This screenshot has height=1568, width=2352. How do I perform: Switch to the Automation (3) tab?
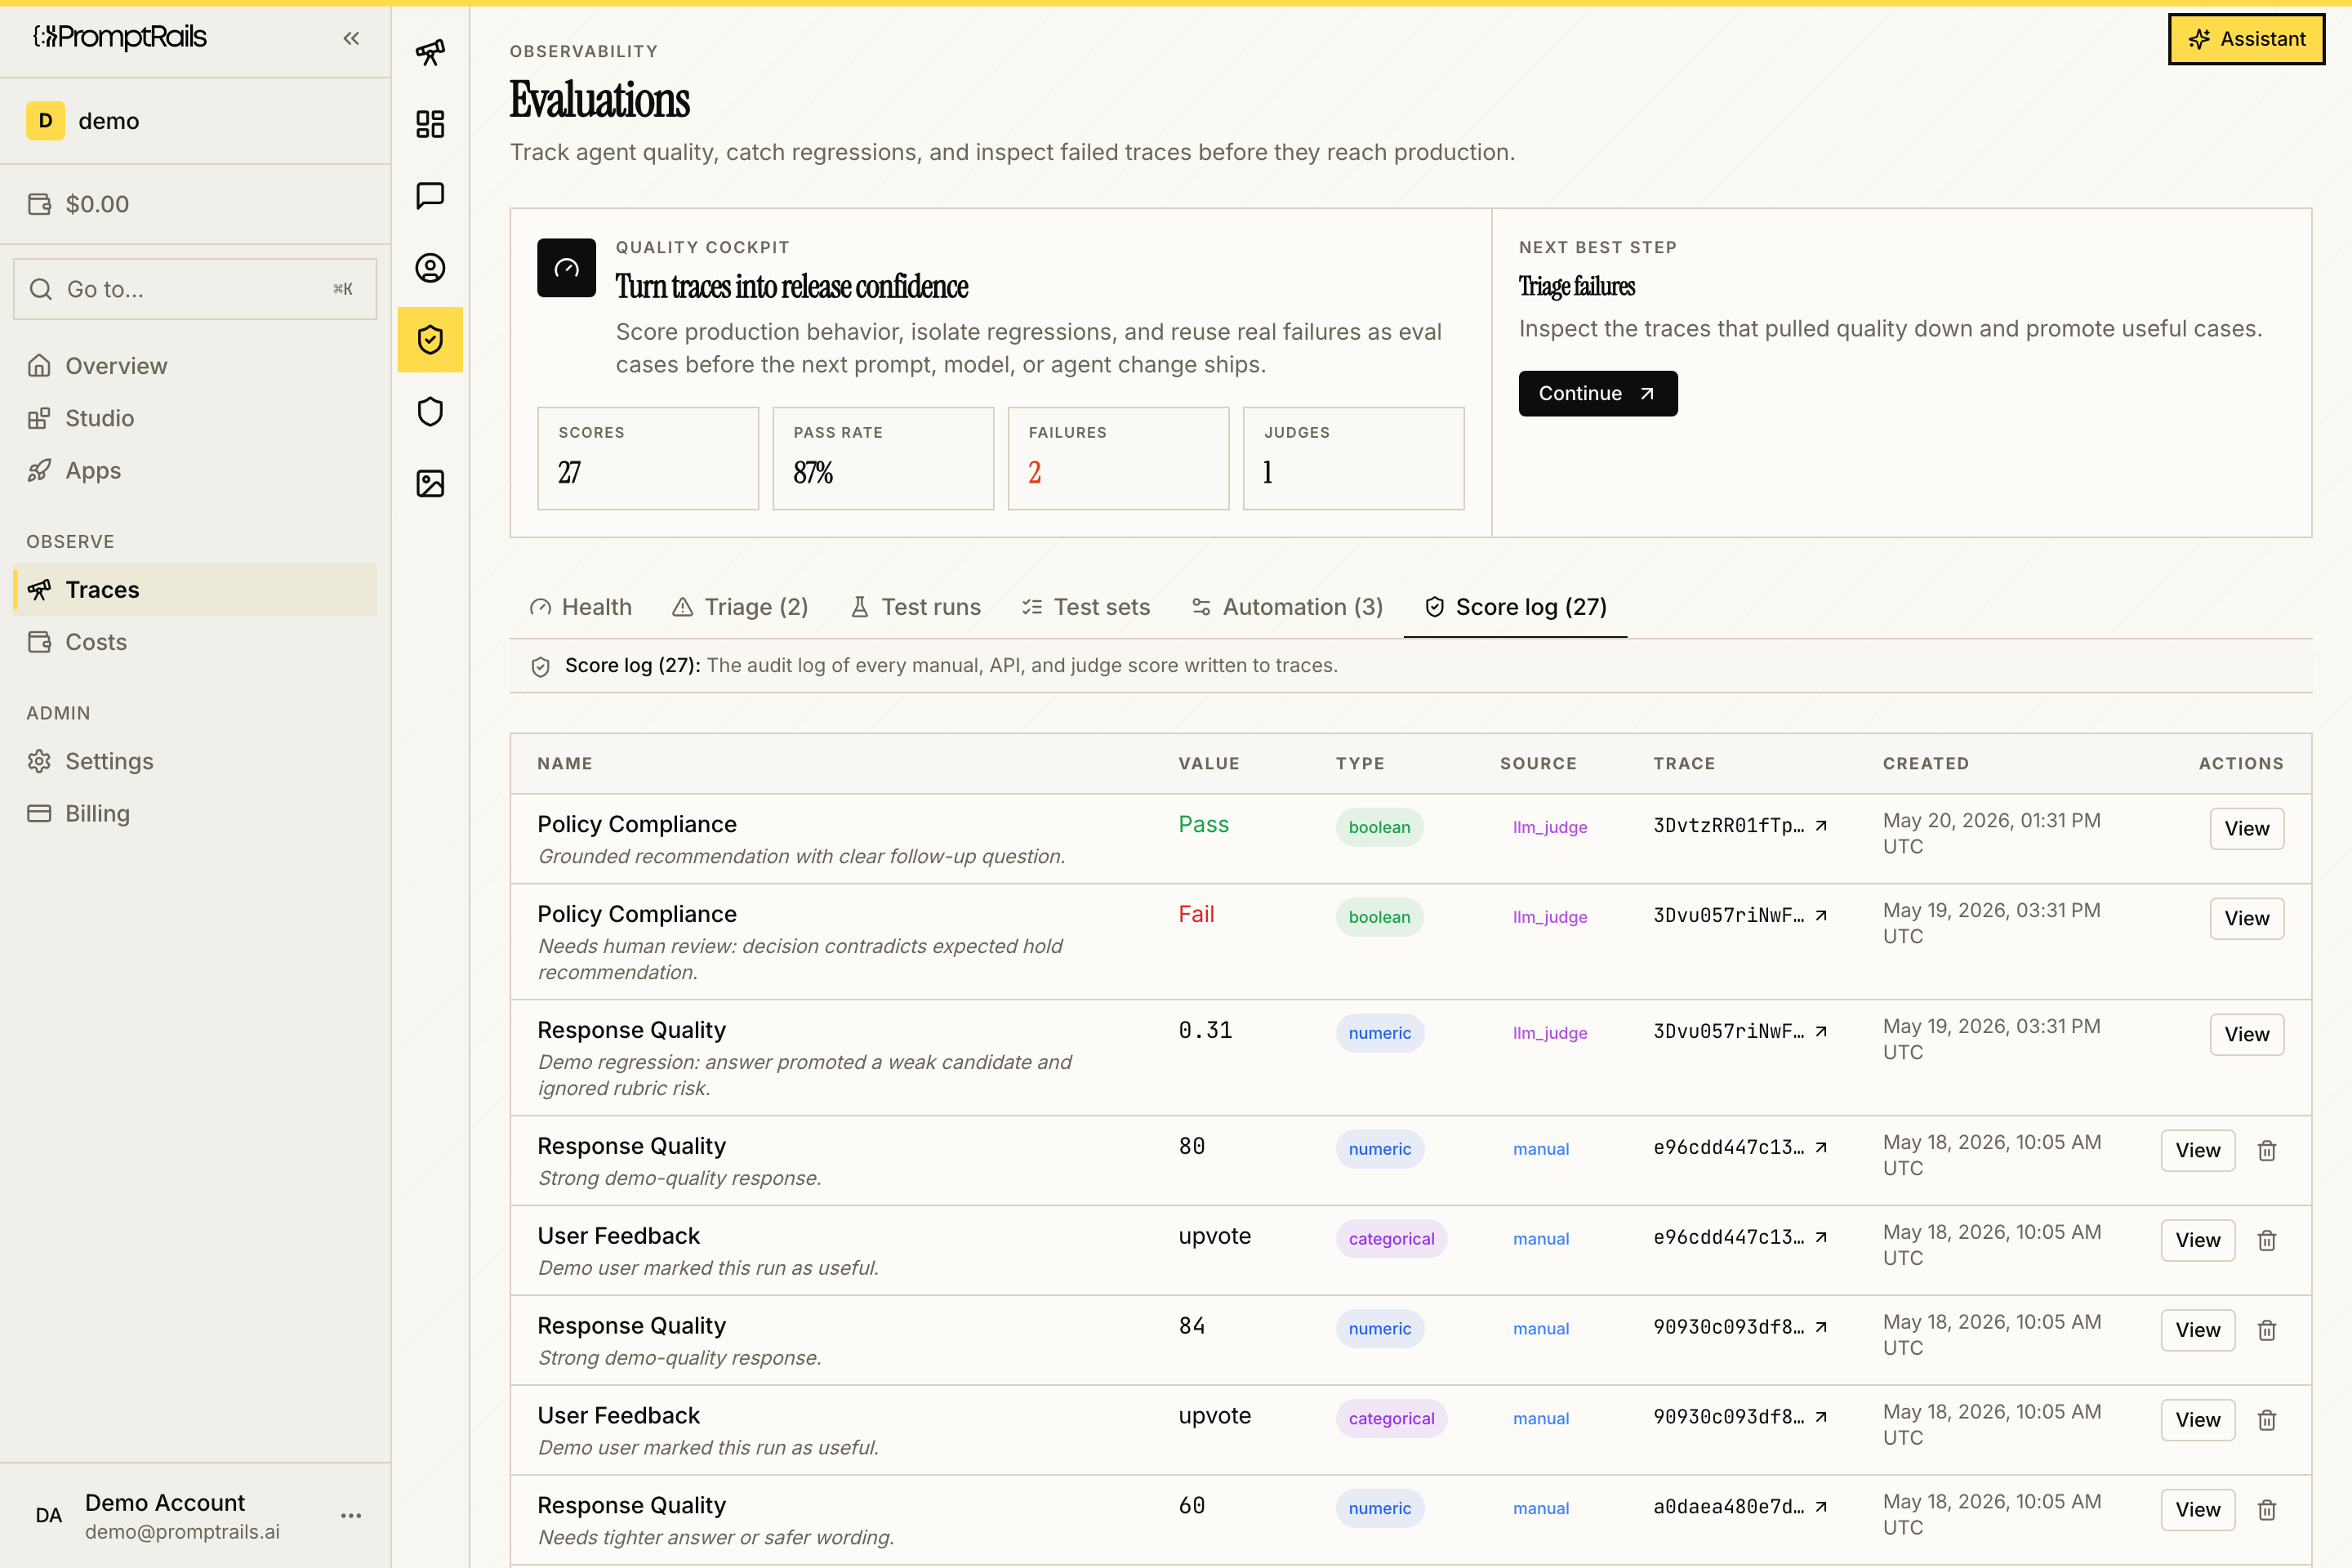pos(1287,607)
